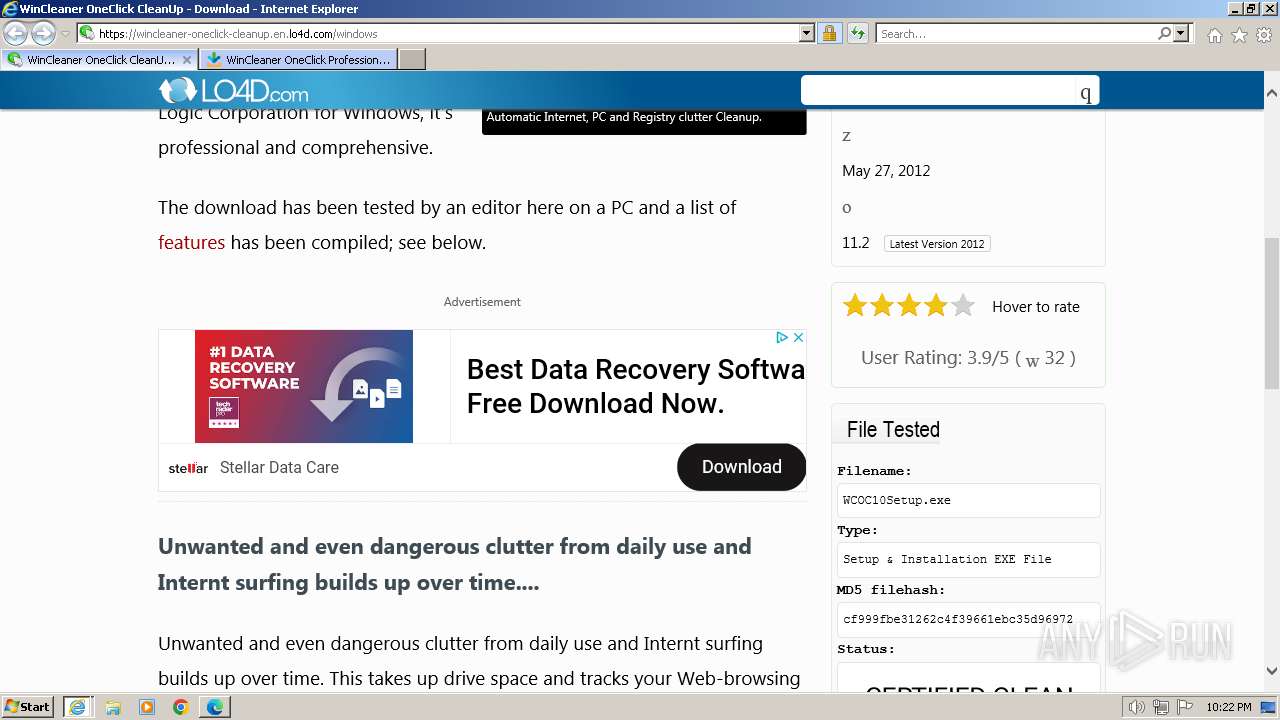Viewport: 1280px width, 720px height.
Task: Open the search provider dropdown arrow
Action: point(1181,33)
